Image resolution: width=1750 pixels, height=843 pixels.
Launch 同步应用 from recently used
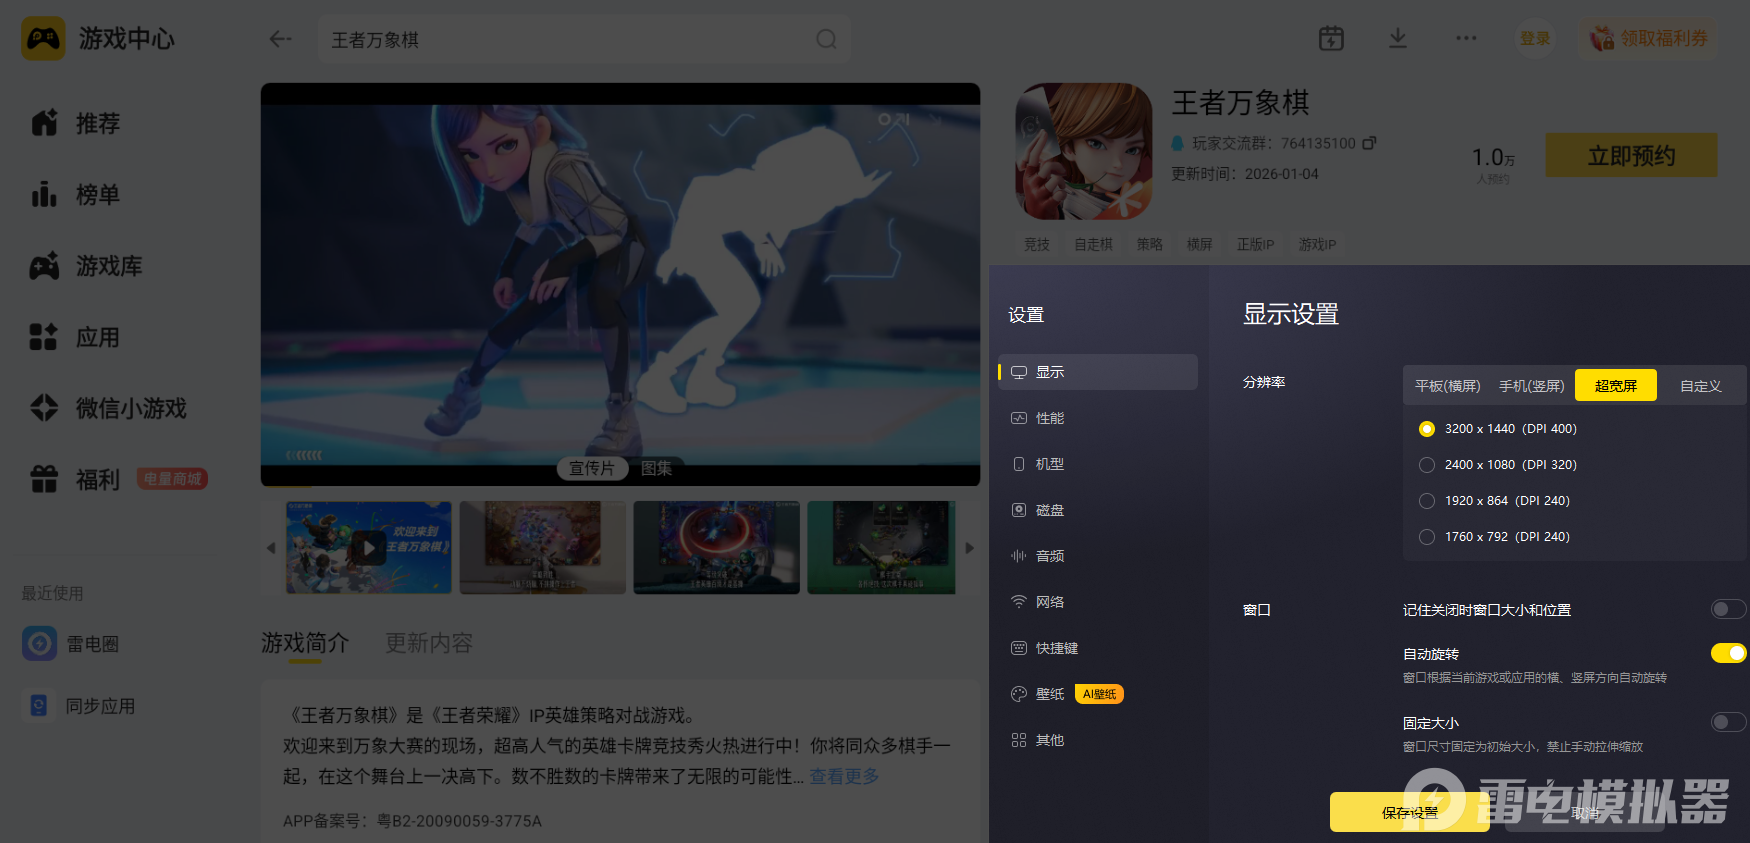point(79,705)
